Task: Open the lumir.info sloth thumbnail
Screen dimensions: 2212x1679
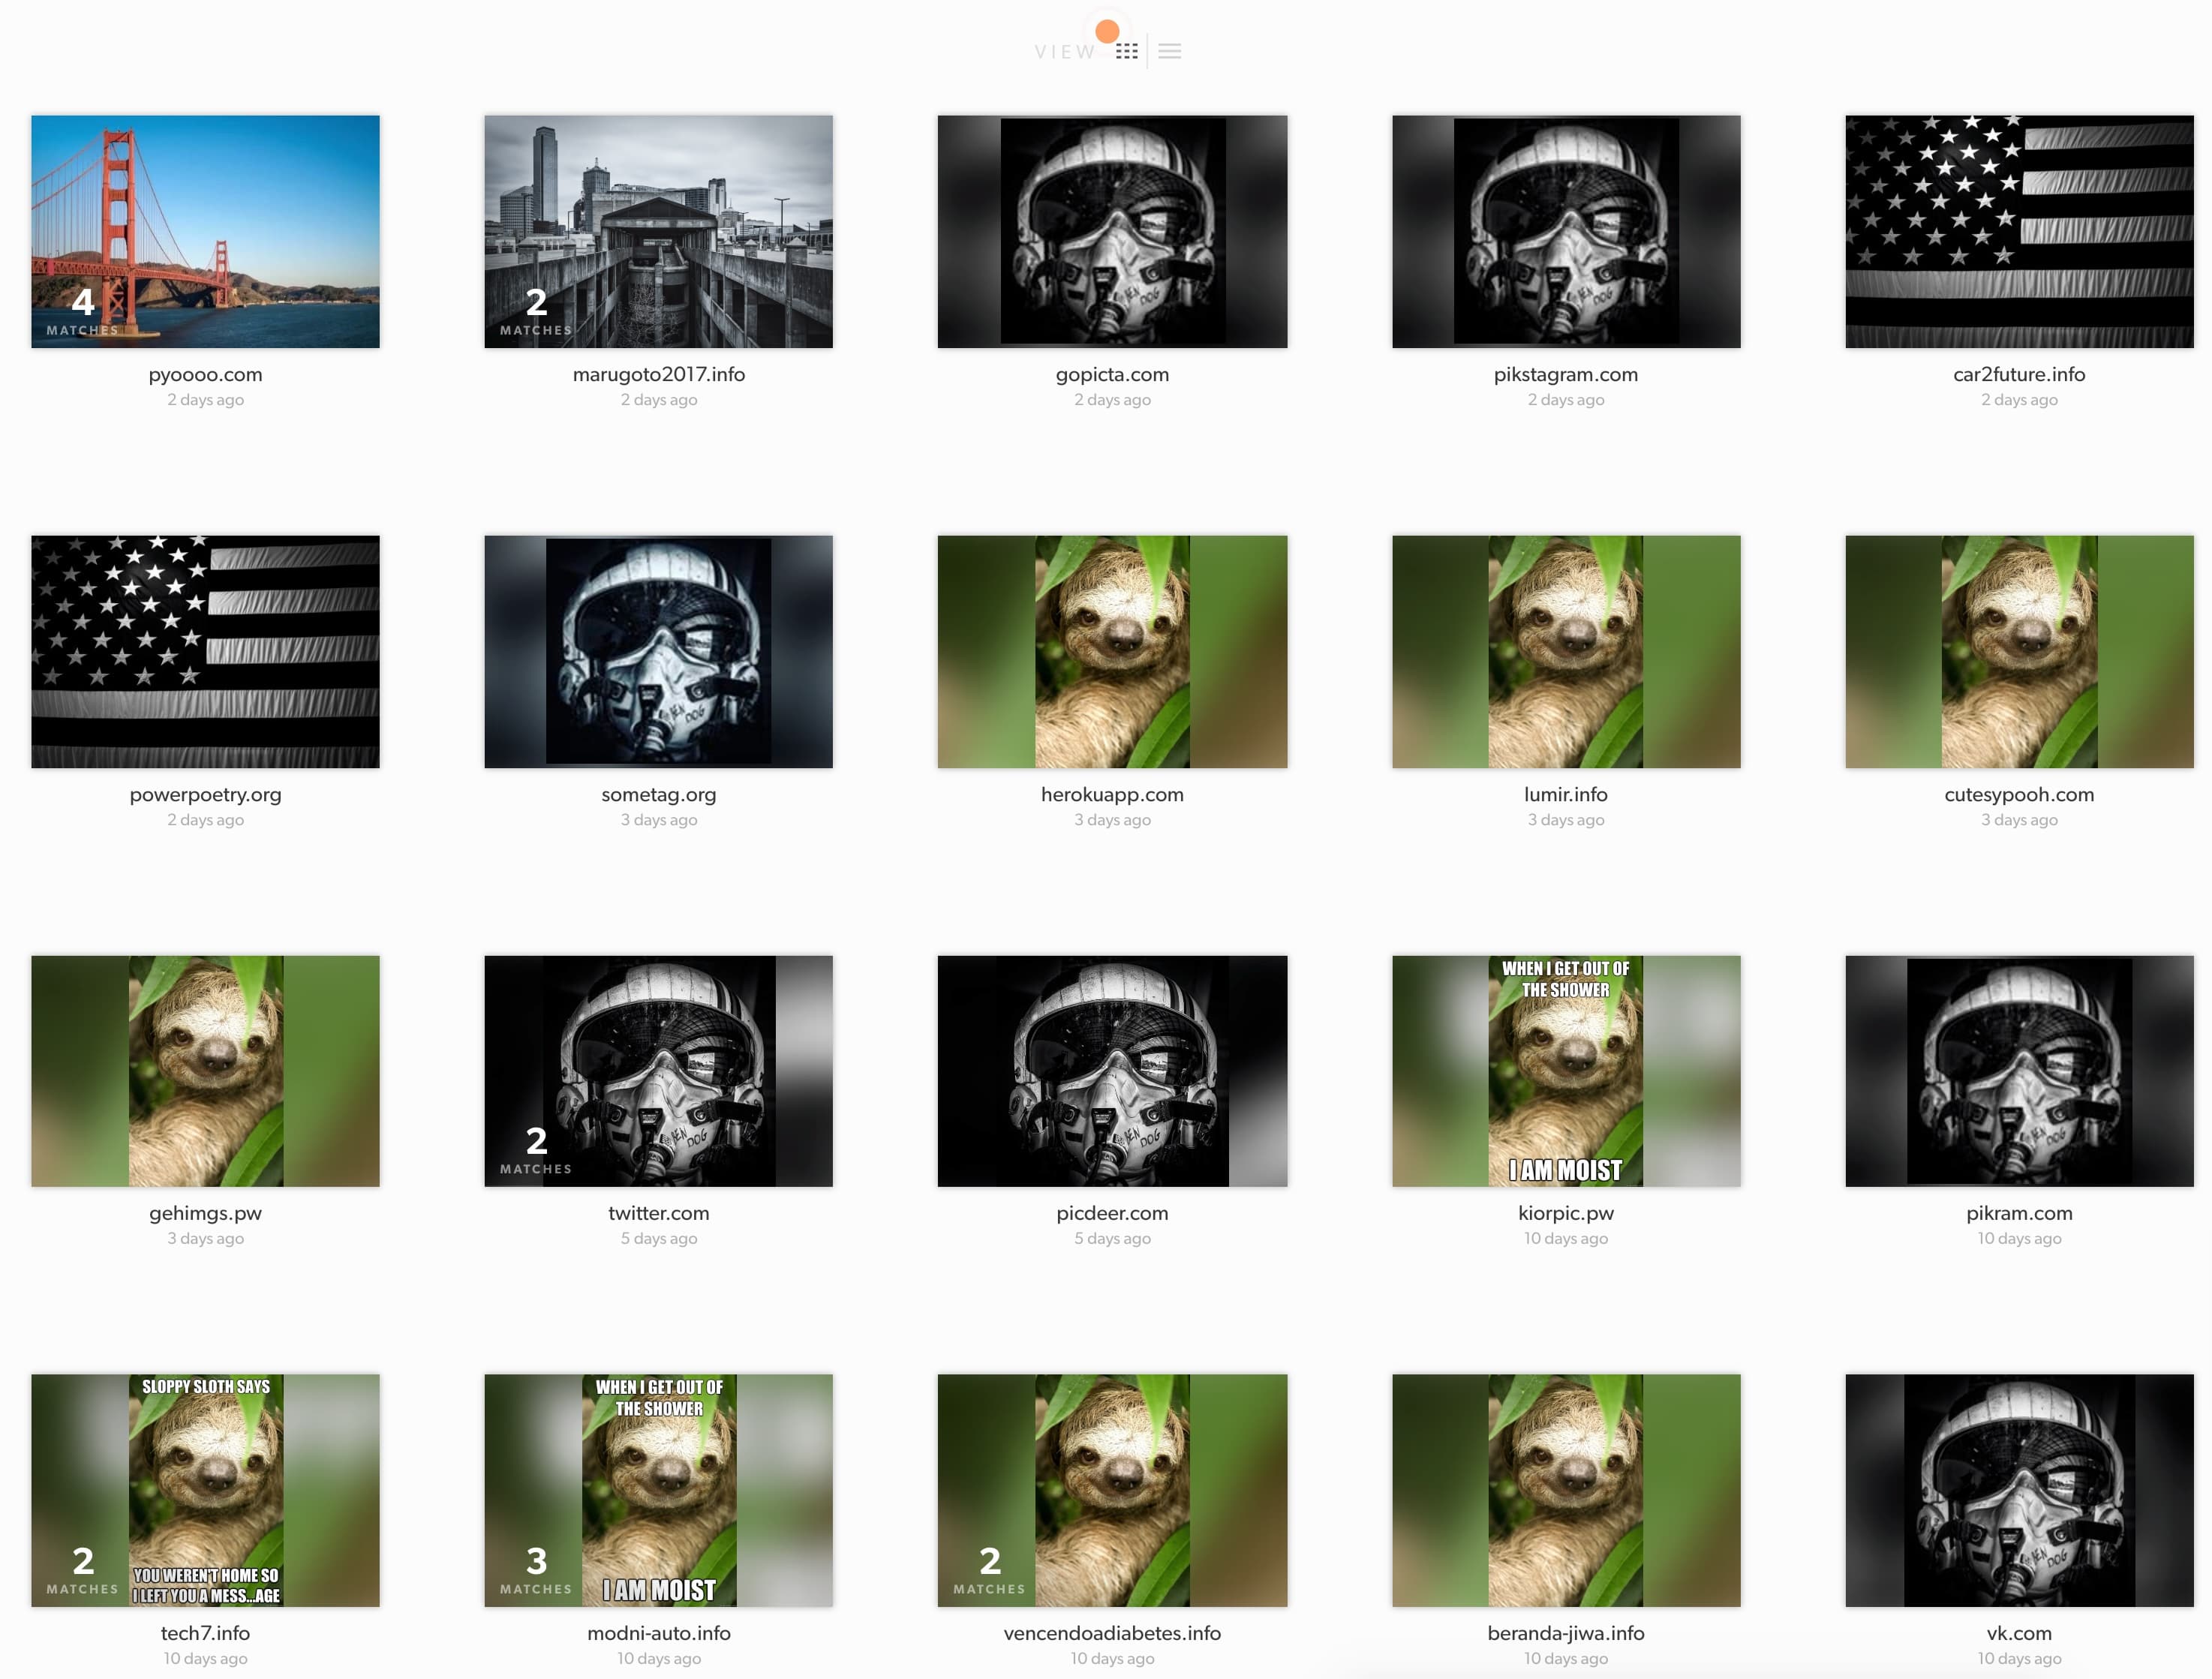Action: tap(1565, 651)
